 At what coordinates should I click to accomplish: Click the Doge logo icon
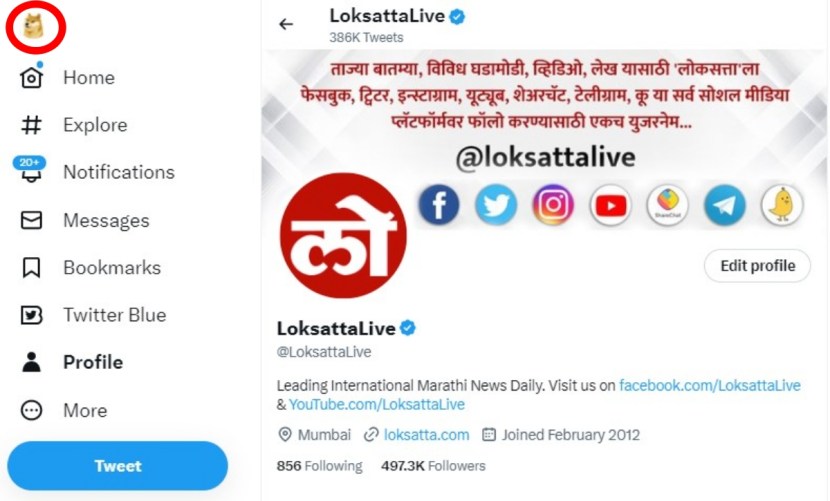34,28
